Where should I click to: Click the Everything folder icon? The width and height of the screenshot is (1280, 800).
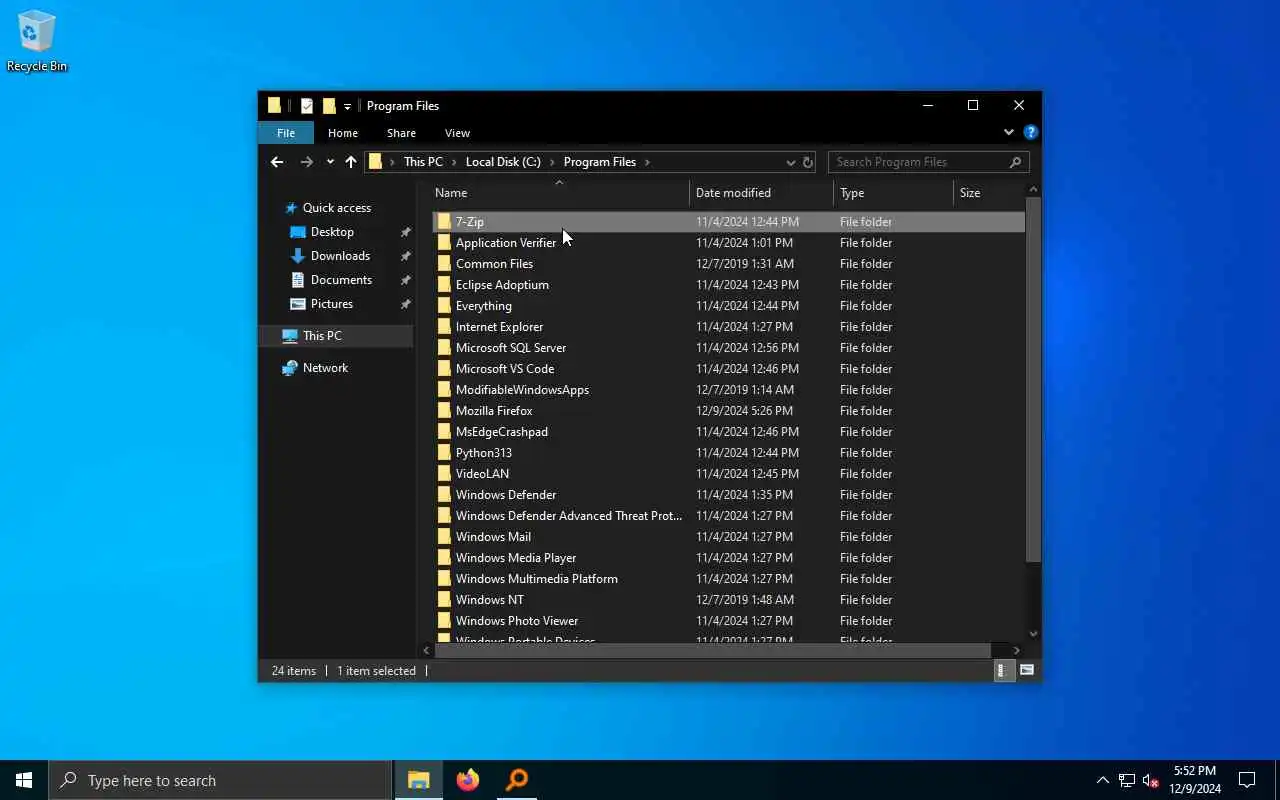444,306
